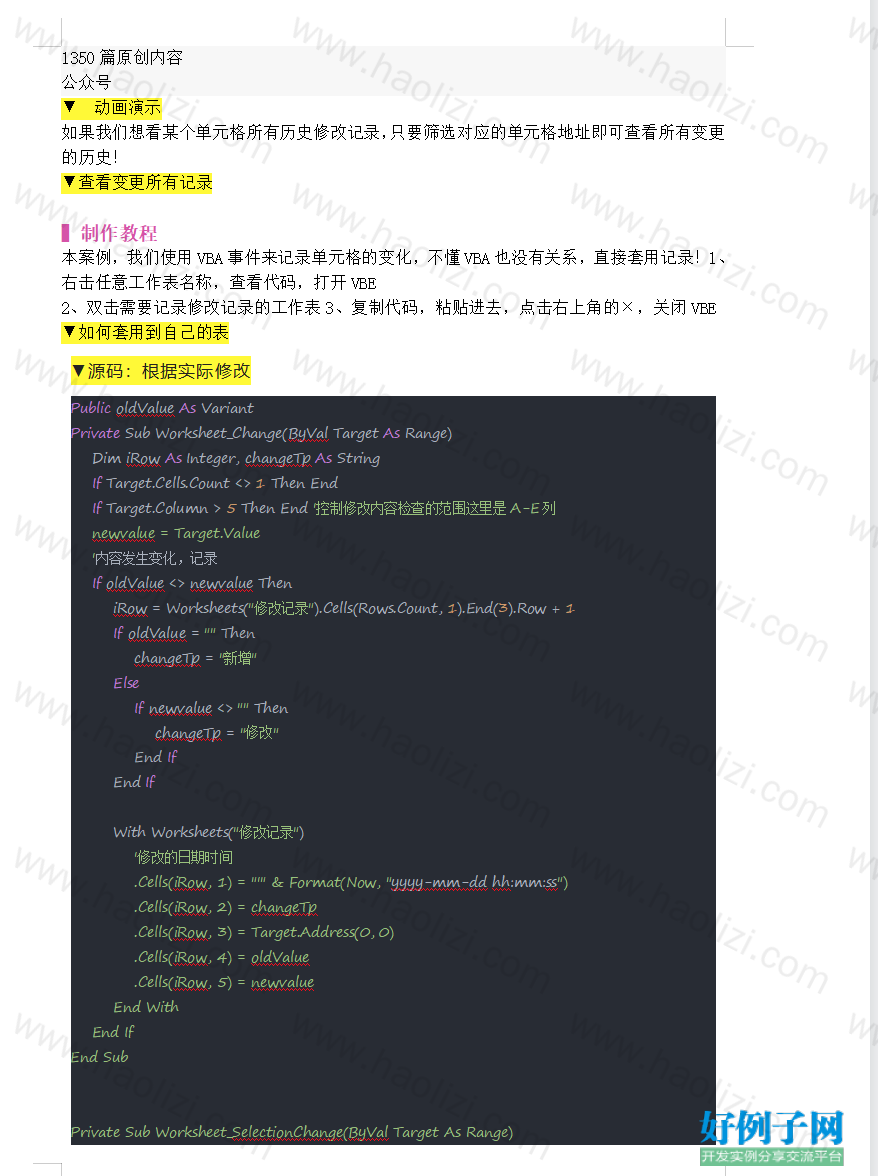
Task: Click the highlighted '如何套用到自己的表' heading
Action: 145,333
